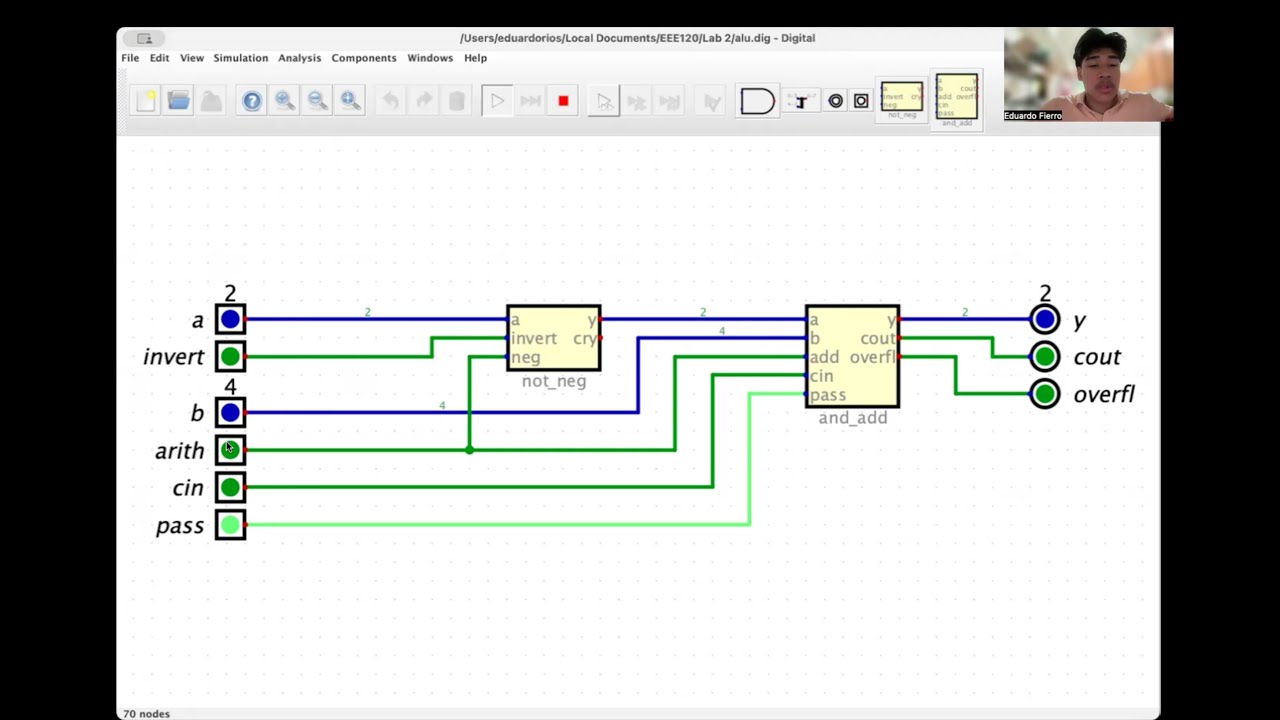The height and width of the screenshot is (720, 1280).
Task: Open the blue question-mark help icon
Action: pyautogui.click(x=252, y=101)
